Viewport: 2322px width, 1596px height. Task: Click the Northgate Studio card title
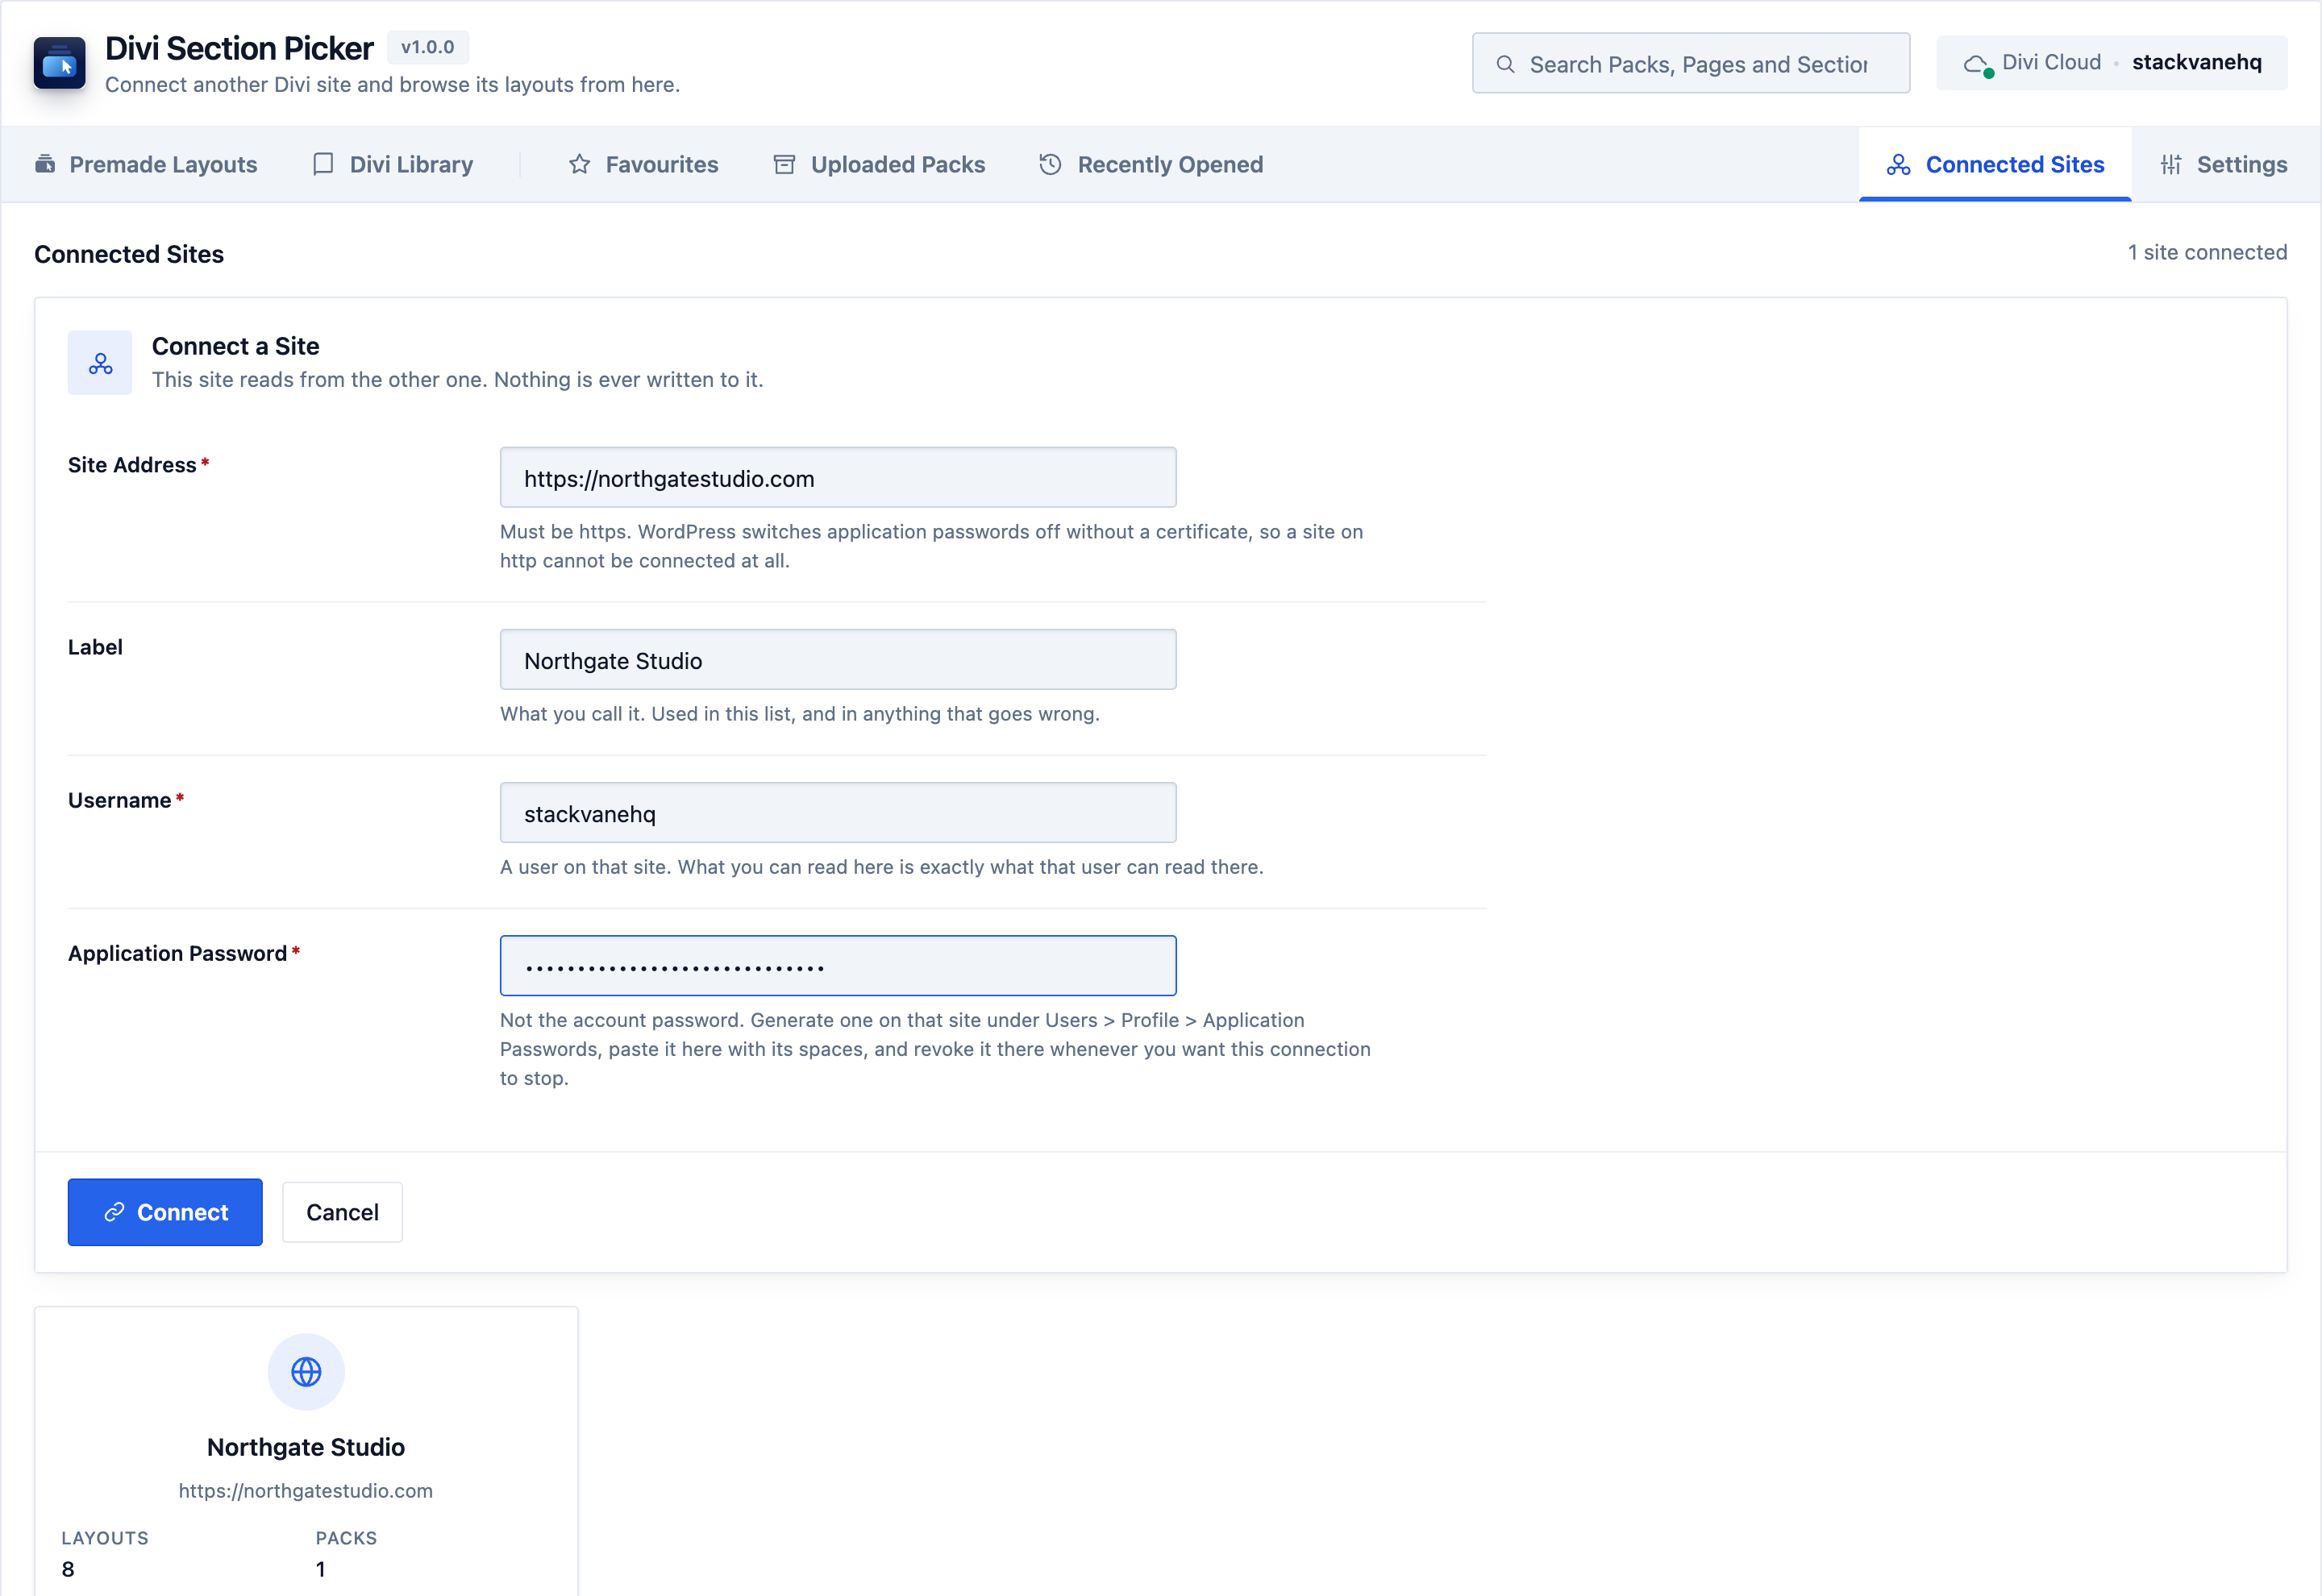(x=306, y=1447)
